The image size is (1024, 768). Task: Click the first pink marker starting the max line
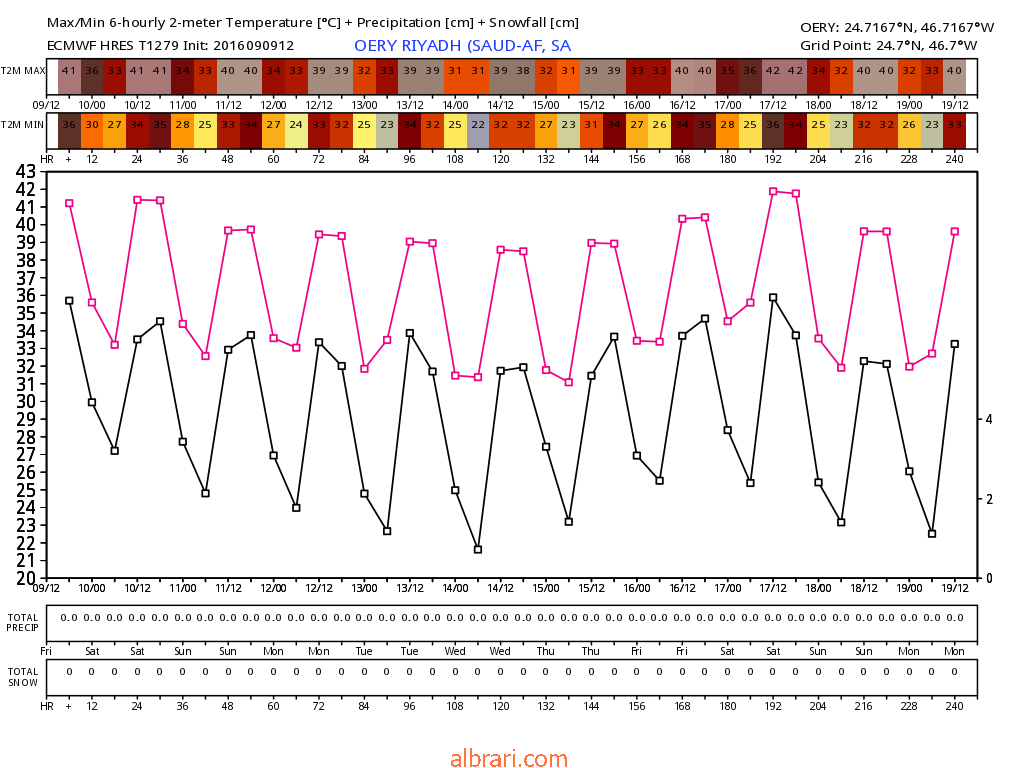pos(69,203)
